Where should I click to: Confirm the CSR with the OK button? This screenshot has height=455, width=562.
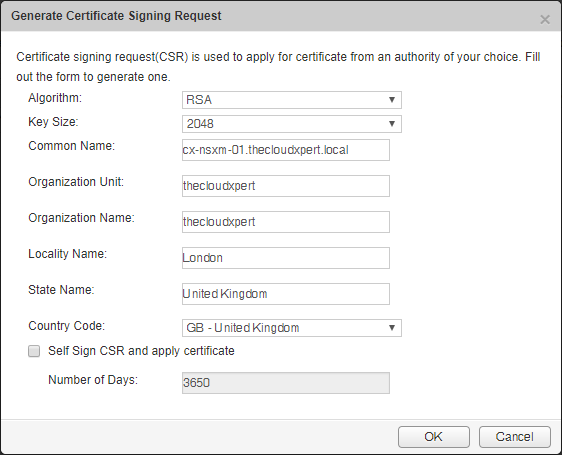coord(434,437)
